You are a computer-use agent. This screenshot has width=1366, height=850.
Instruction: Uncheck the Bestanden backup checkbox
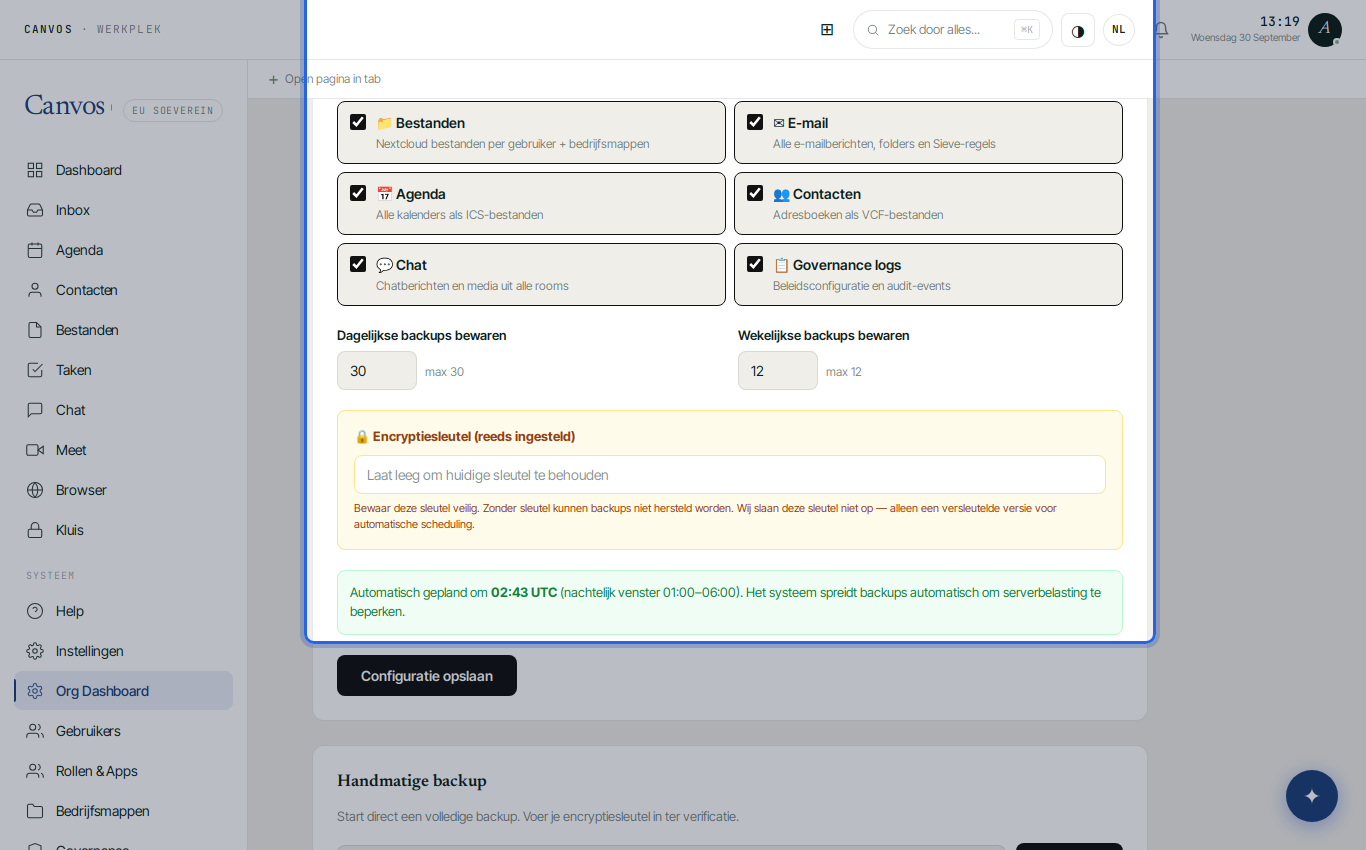(x=358, y=122)
